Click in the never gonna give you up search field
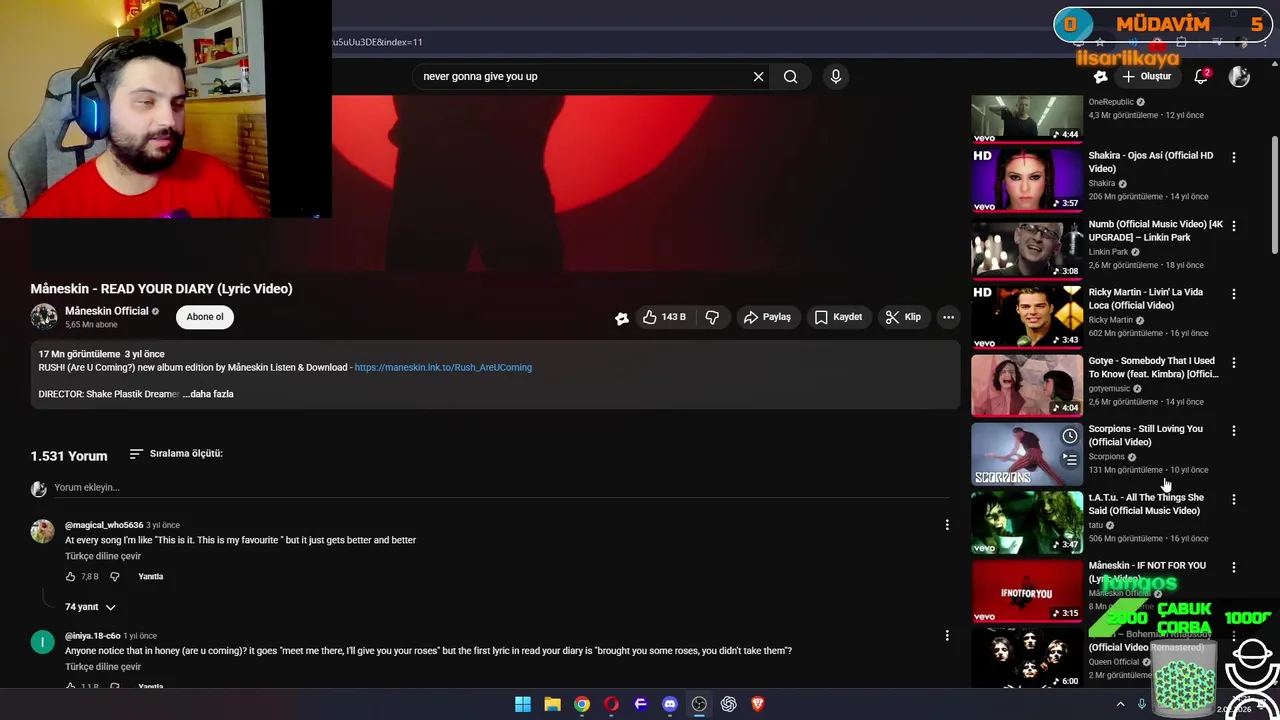This screenshot has width=1280, height=720. [x=580, y=76]
